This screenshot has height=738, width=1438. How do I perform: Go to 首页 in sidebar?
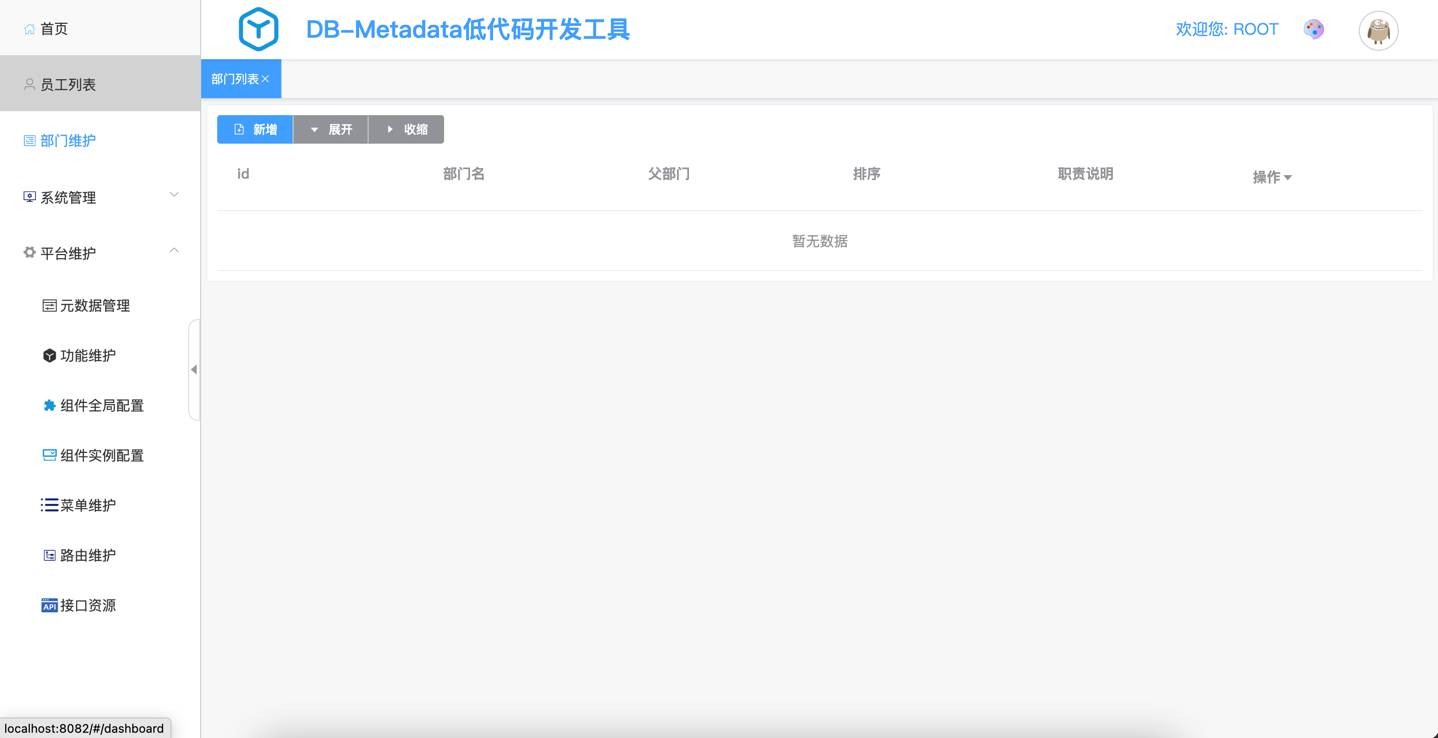(x=54, y=29)
